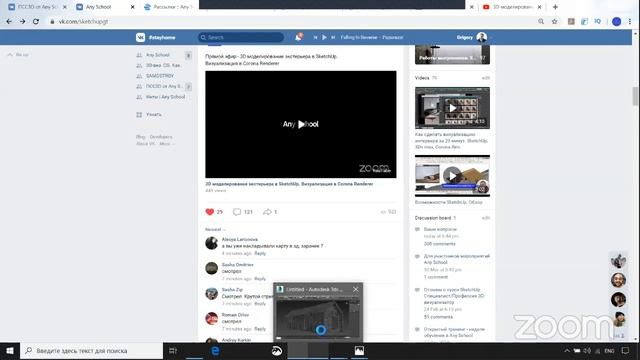The height and width of the screenshot is (360, 640).
Task: Open the Chrome profile avatar
Action: (x=616, y=22)
